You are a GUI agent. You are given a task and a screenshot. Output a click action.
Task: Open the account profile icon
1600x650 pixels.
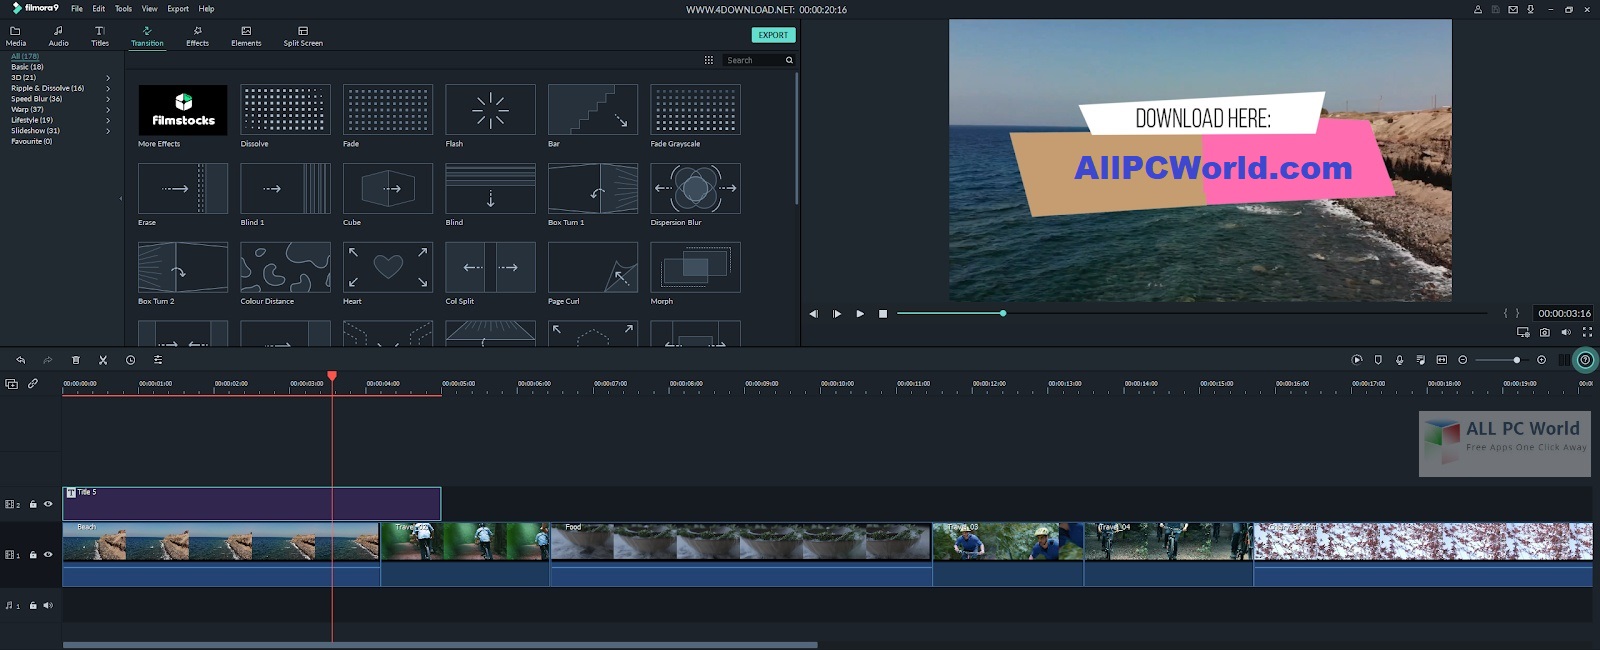tap(1478, 9)
